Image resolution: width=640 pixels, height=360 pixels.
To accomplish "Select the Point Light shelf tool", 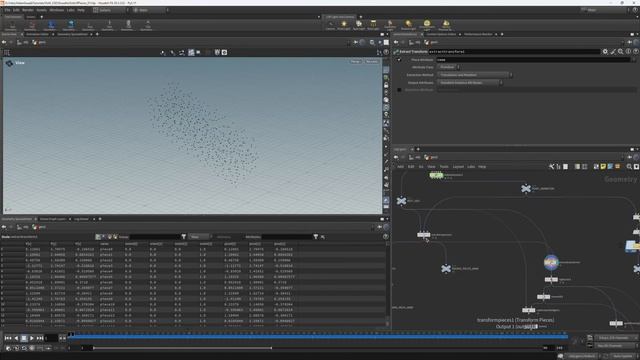I will coord(344,25).
